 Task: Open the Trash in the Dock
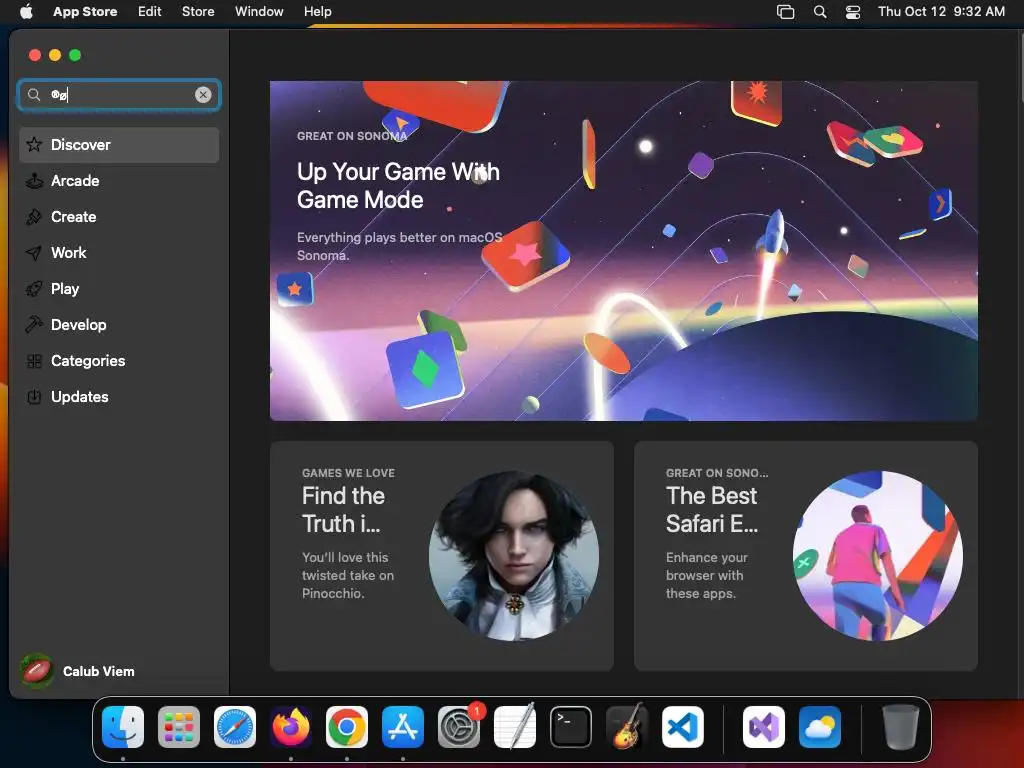pos(901,727)
